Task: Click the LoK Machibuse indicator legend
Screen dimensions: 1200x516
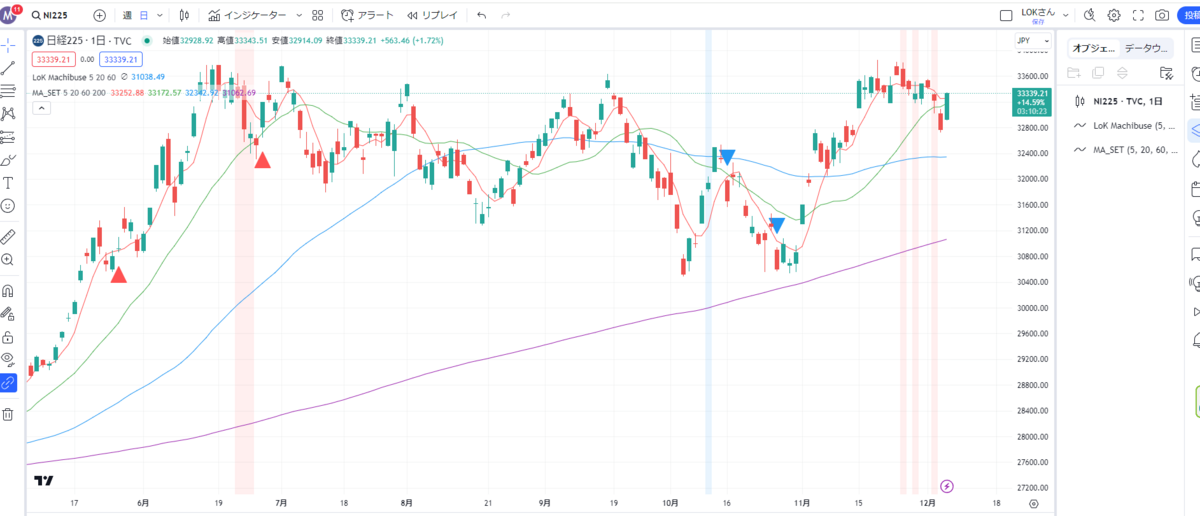Action: click(74, 77)
